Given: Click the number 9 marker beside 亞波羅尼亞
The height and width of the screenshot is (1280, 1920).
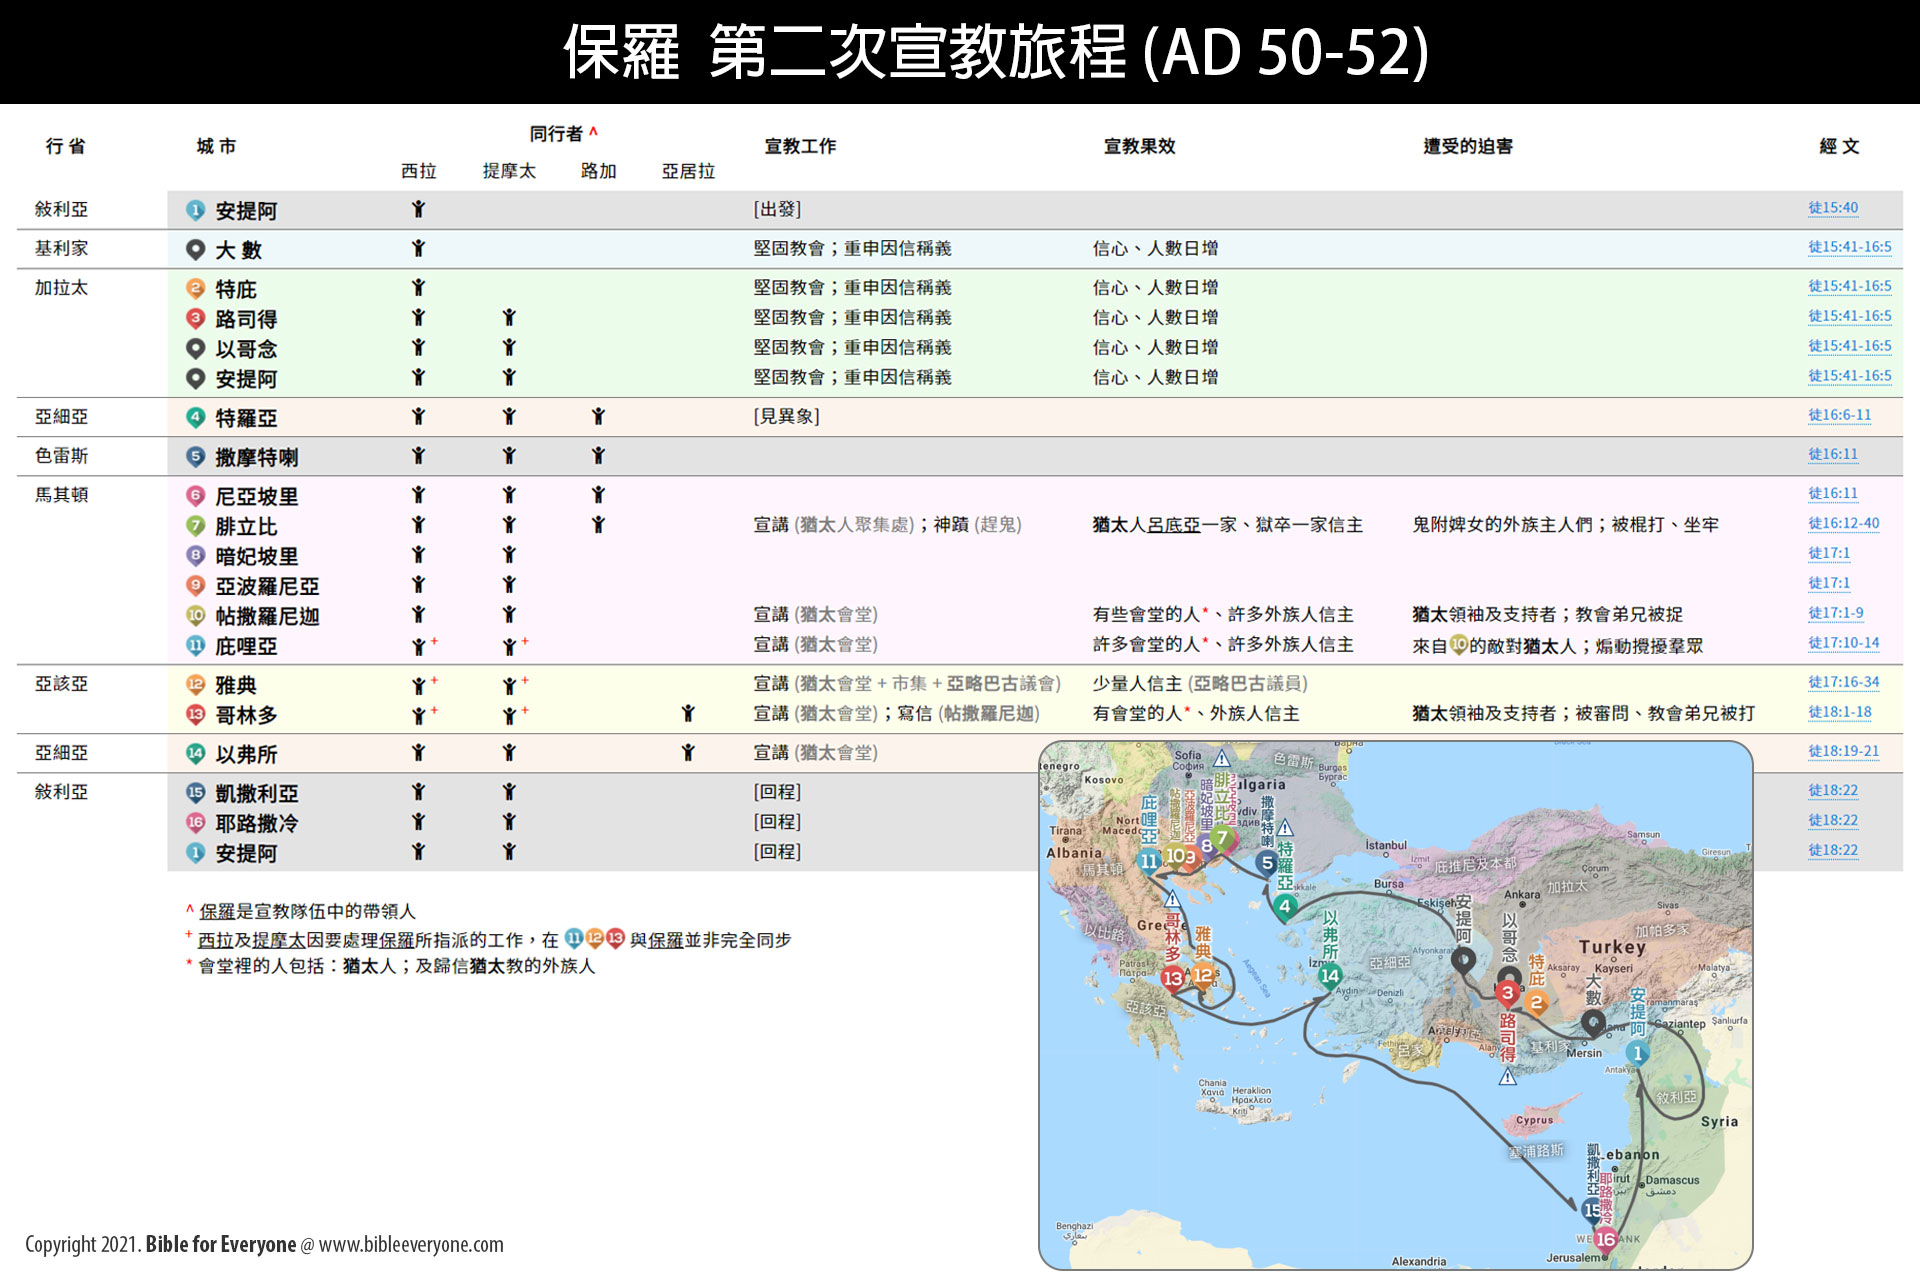Looking at the screenshot, I should [195, 585].
